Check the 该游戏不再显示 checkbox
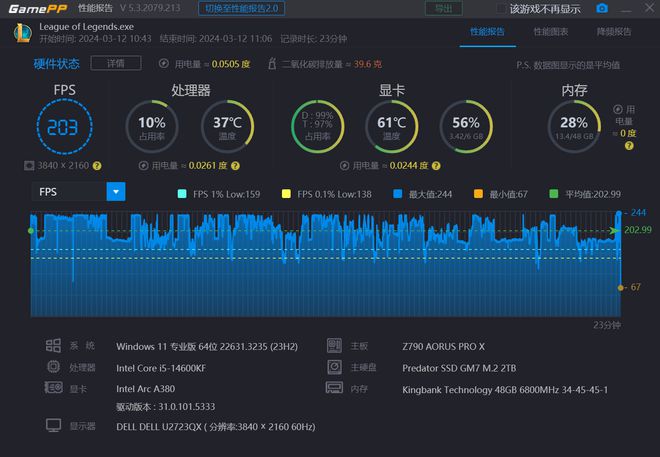 click(x=501, y=8)
